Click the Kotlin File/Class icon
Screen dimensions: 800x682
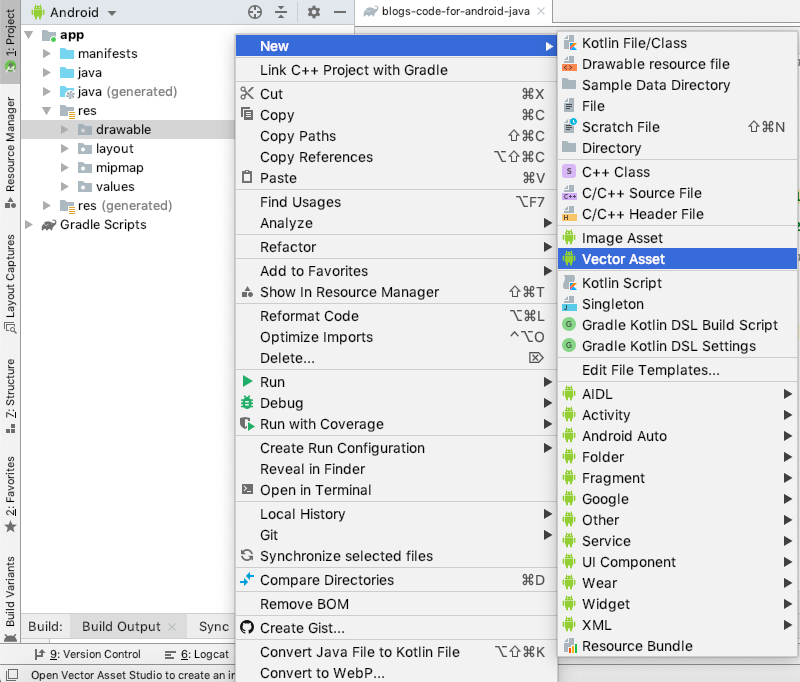(569, 43)
